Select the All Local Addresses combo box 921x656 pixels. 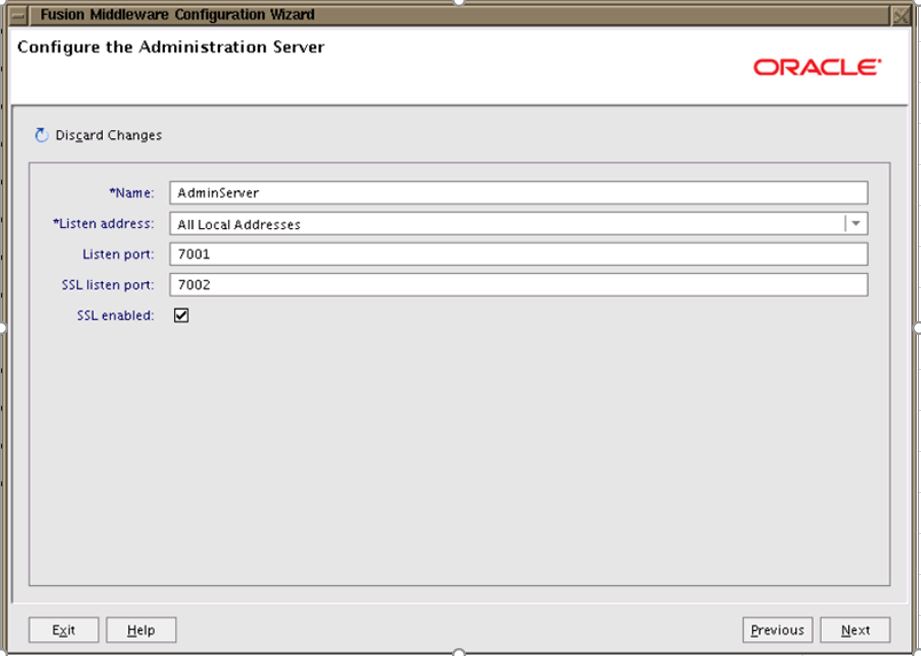click(x=519, y=223)
